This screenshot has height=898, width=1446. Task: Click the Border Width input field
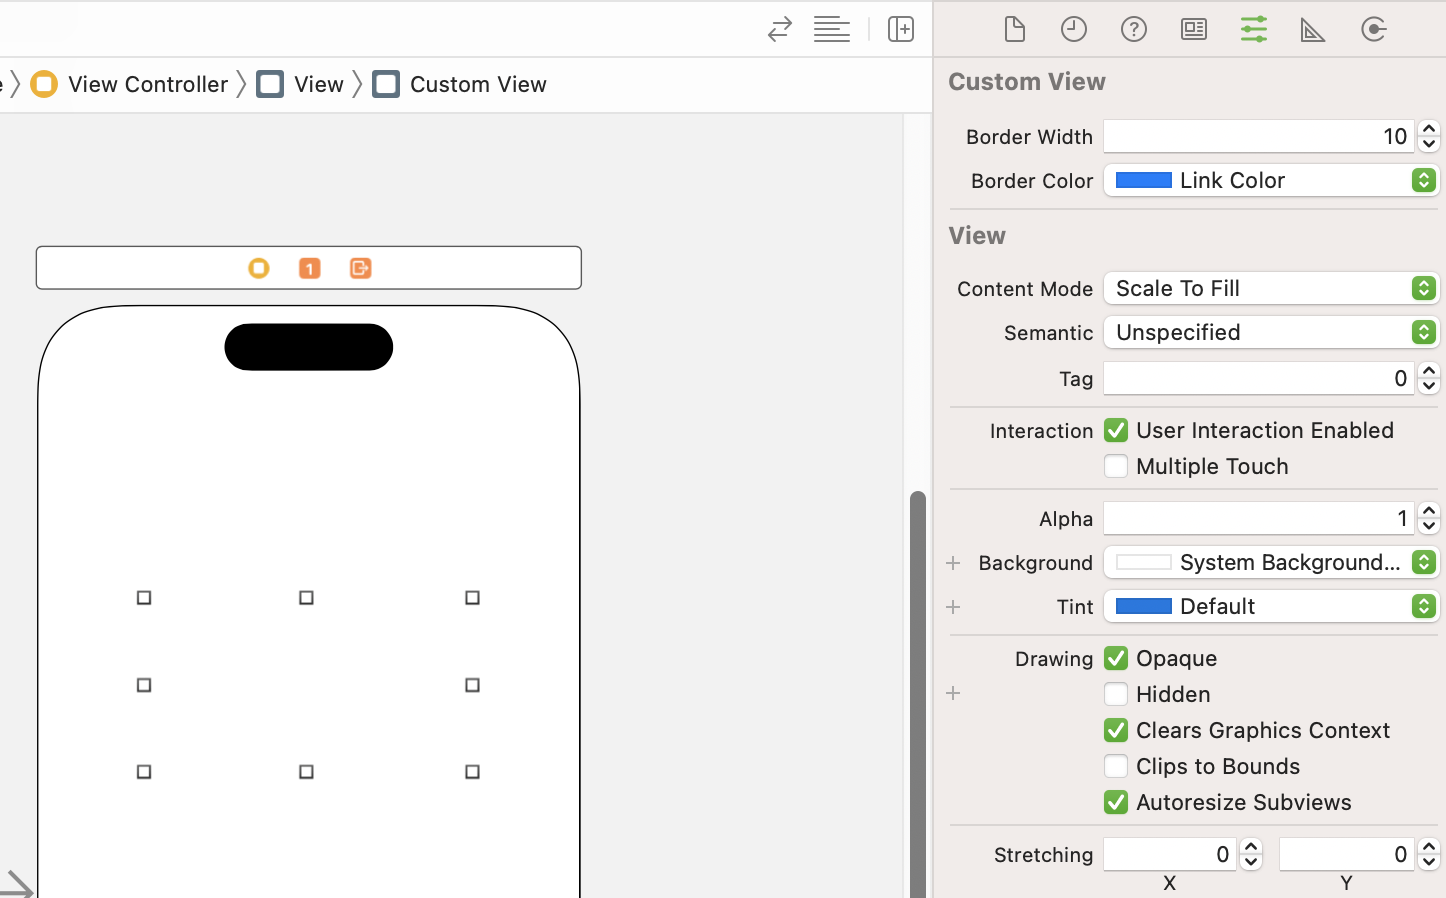[x=1258, y=137]
